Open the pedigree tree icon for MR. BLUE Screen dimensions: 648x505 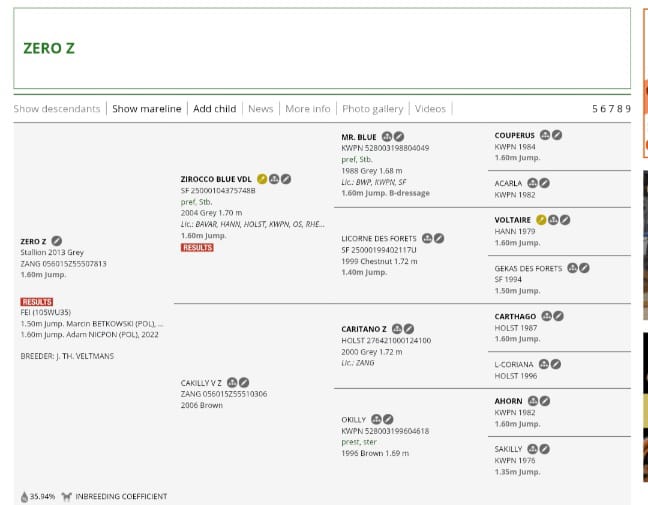pos(387,136)
